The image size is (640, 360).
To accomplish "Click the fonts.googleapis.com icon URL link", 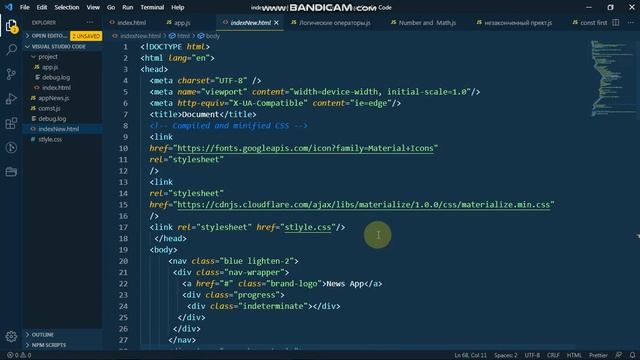I will click(305, 148).
